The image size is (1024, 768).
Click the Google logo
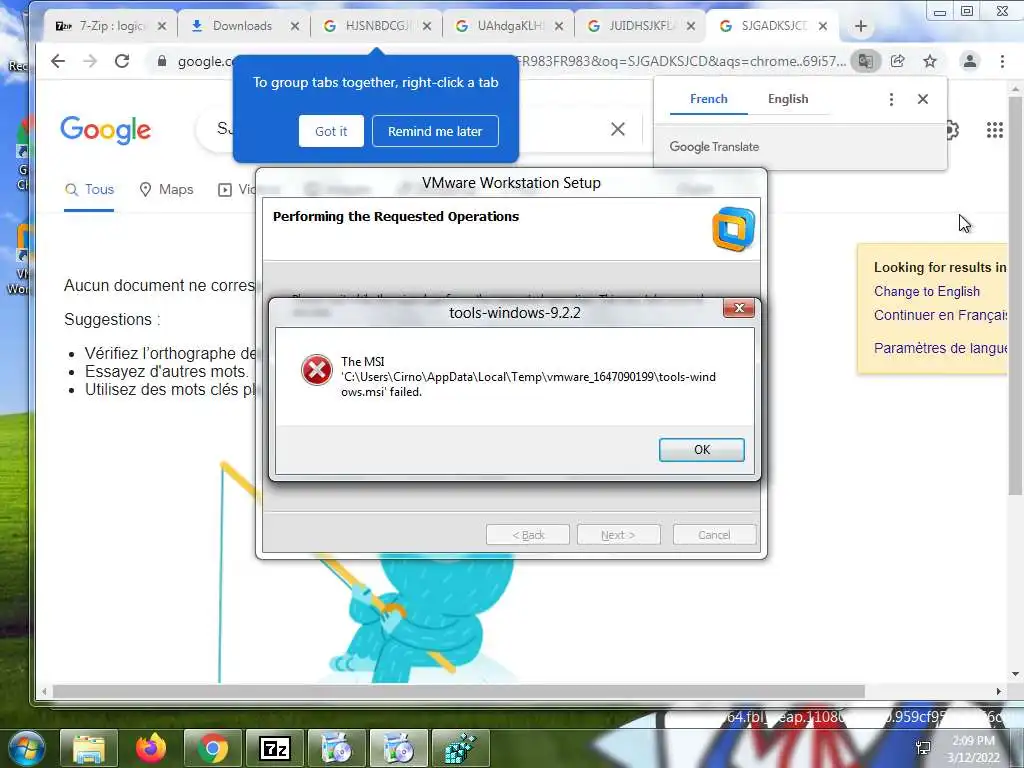click(x=106, y=130)
